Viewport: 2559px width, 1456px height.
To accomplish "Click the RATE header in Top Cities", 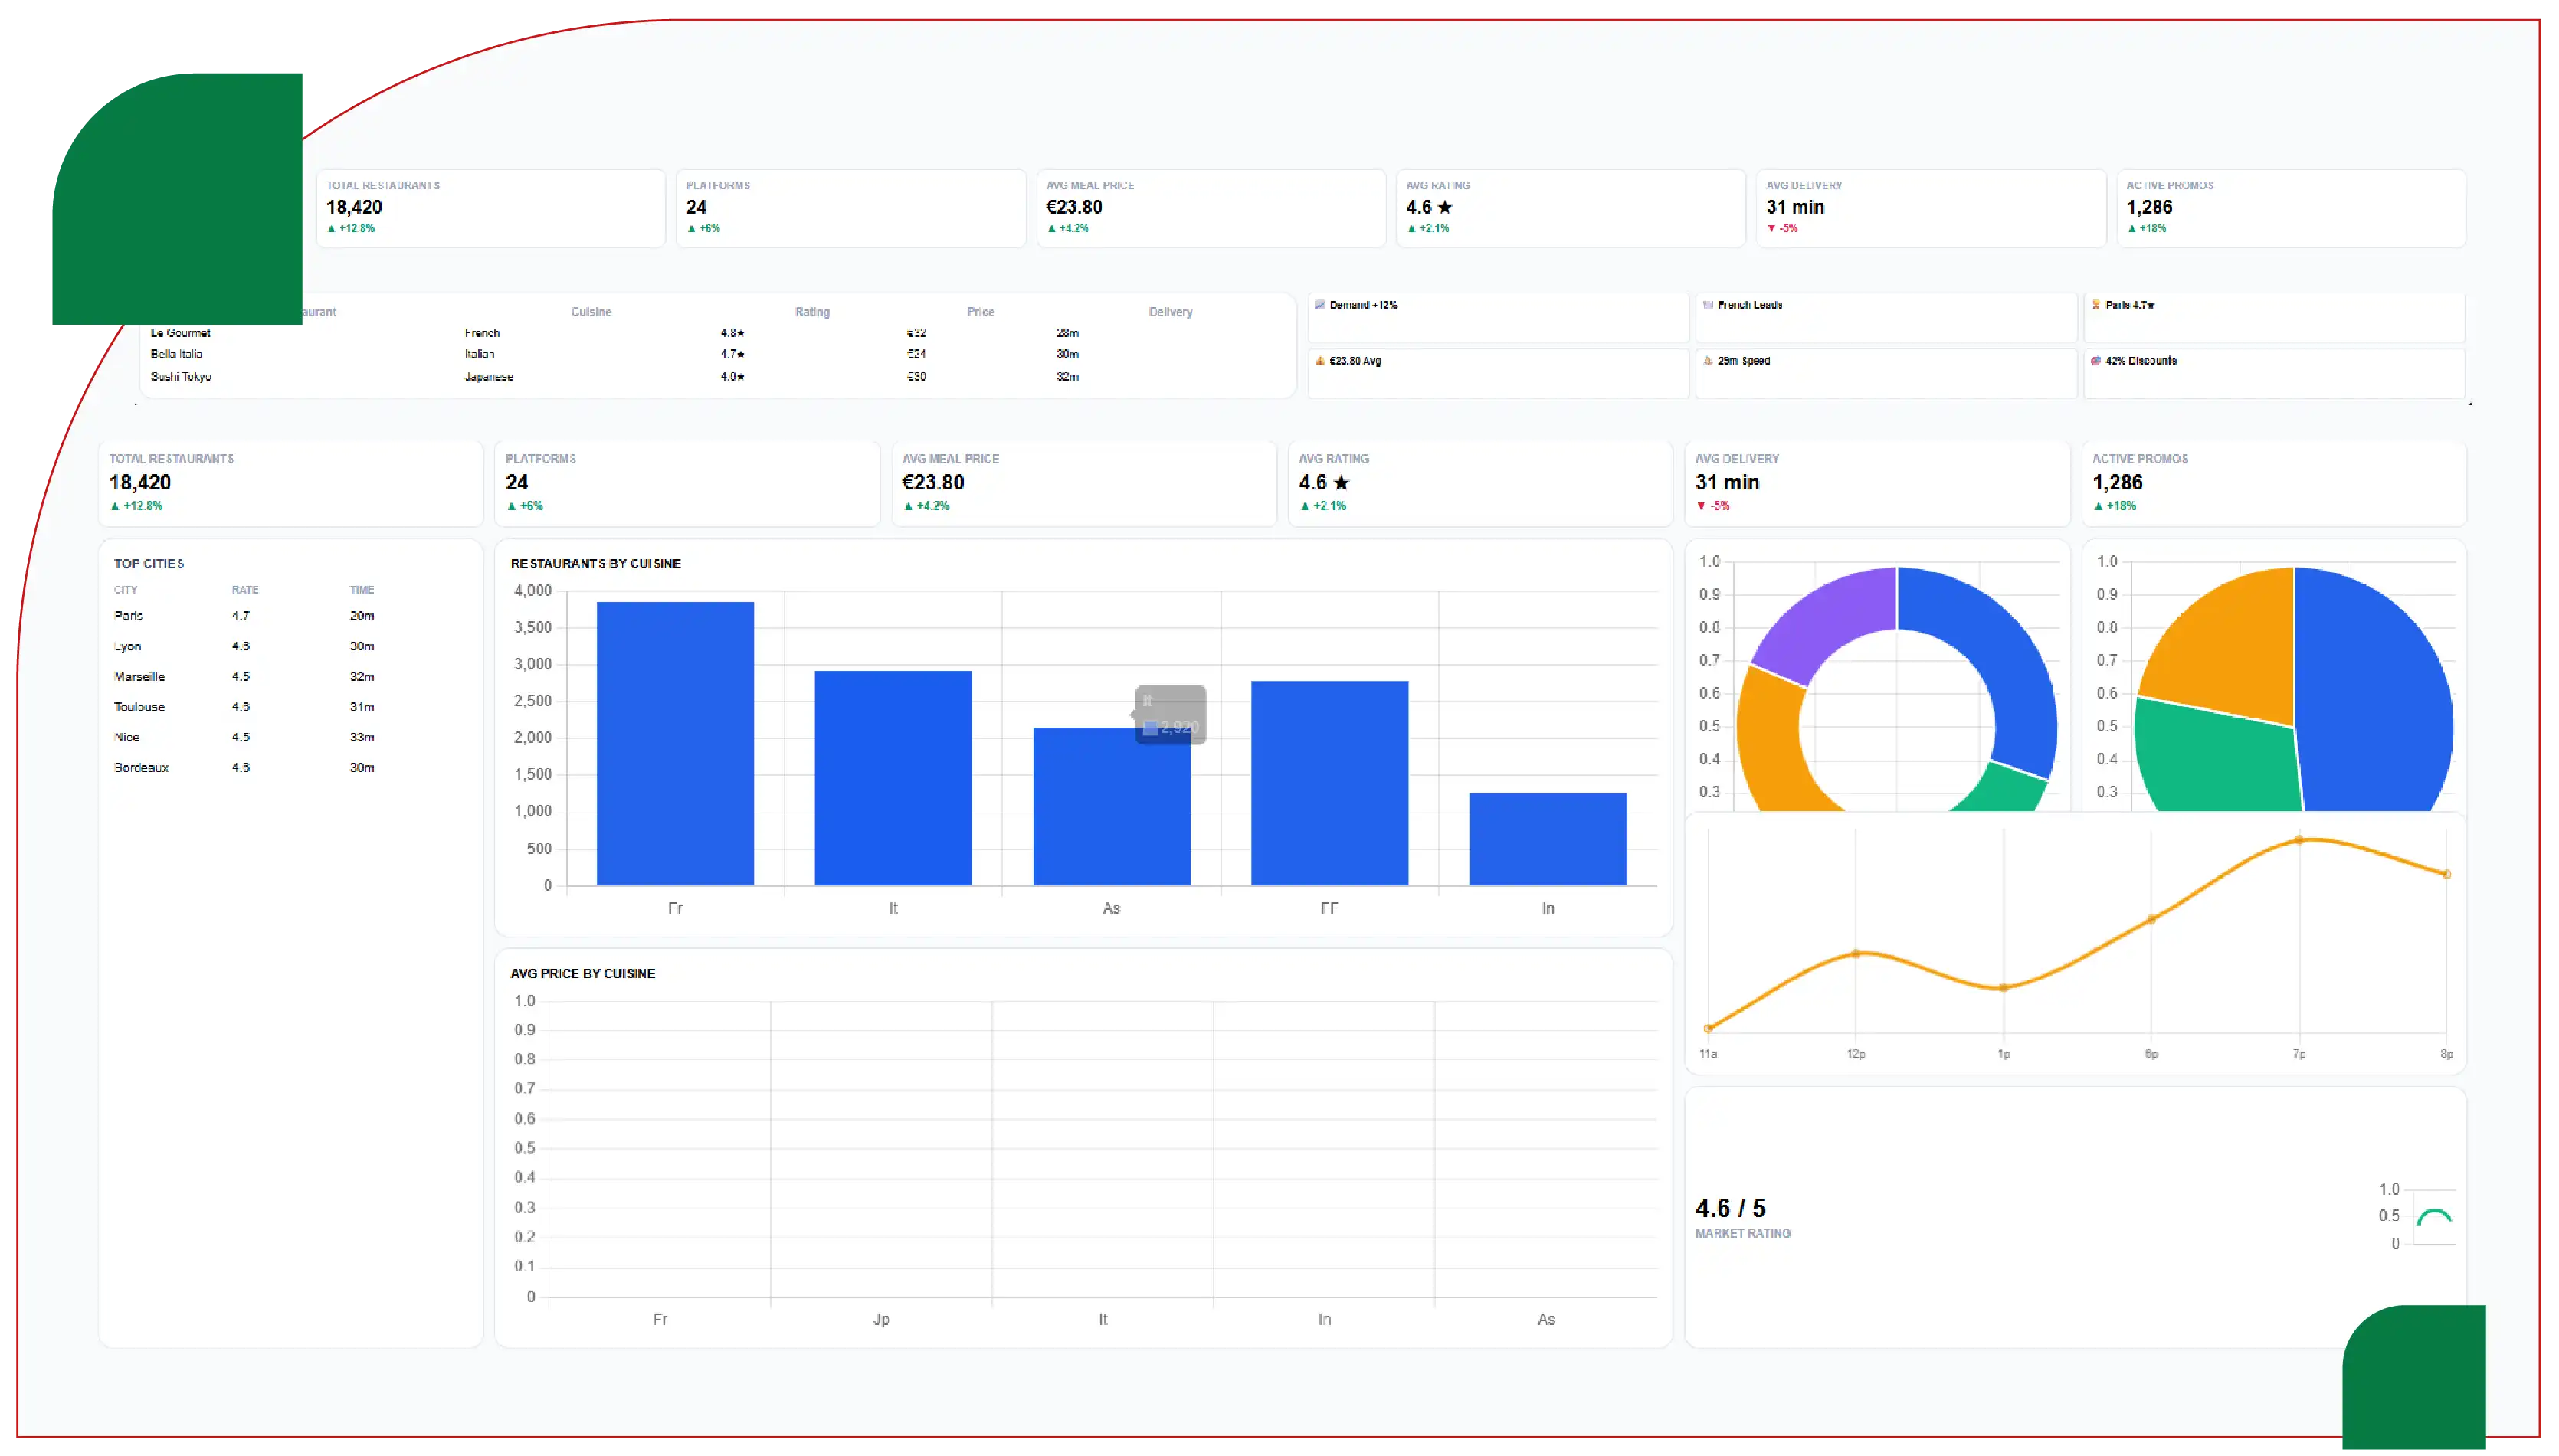I will click(245, 590).
